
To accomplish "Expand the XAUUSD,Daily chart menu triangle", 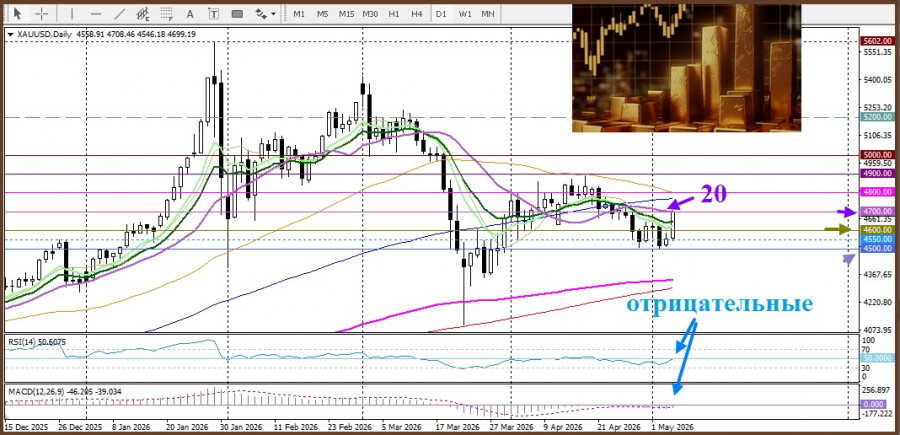I will coord(10,34).
